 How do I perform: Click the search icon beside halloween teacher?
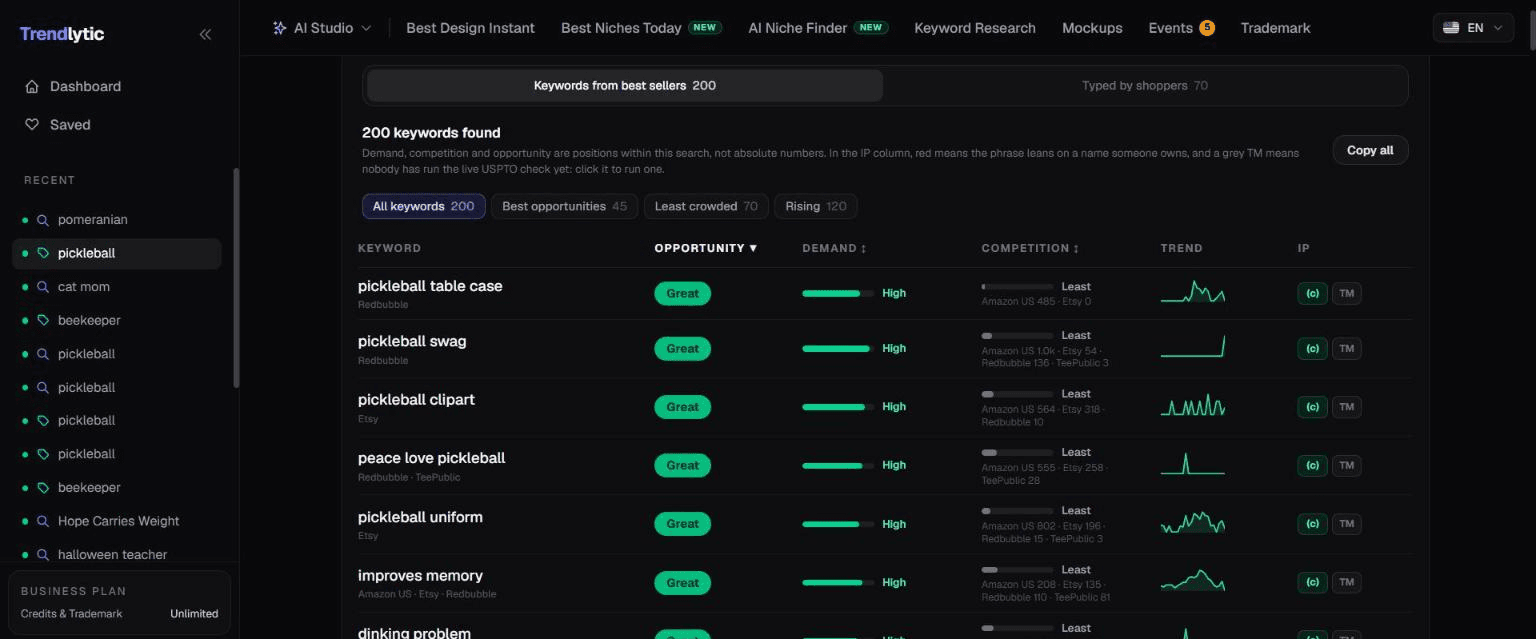43,555
